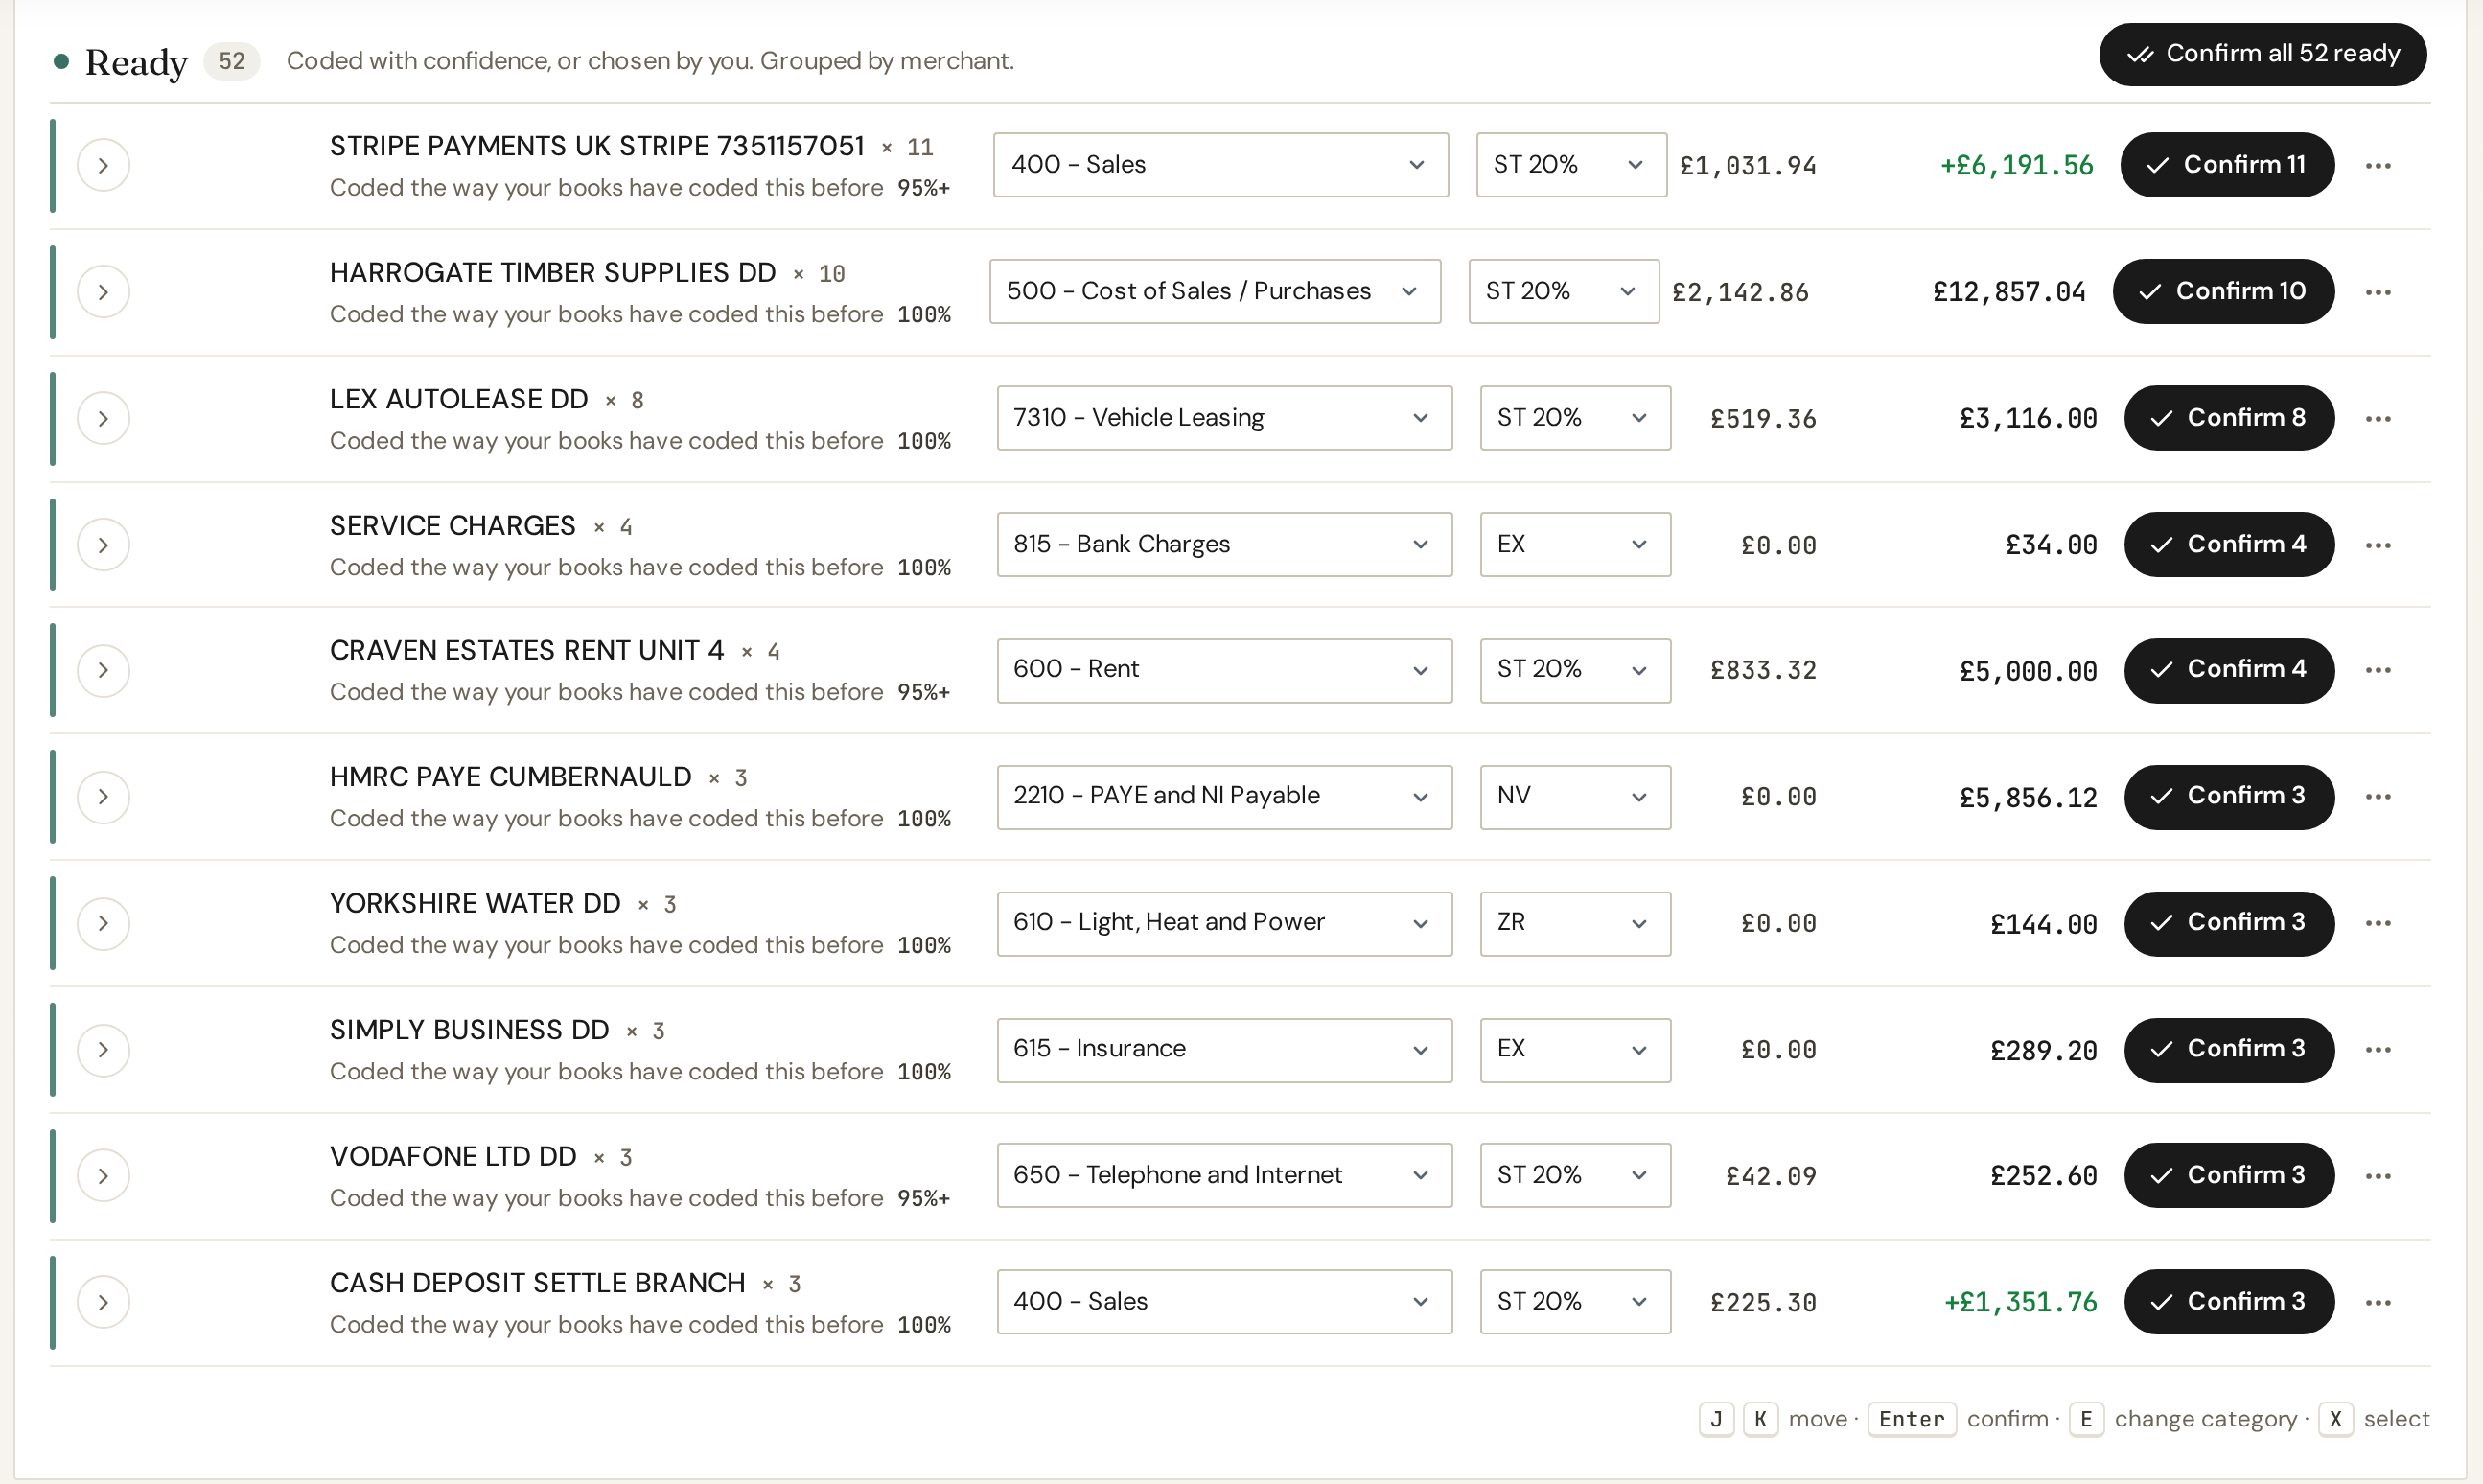Change the EX tax rate for Service Charges
The height and width of the screenshot is (1484, 2483).
click(1575, 545)
